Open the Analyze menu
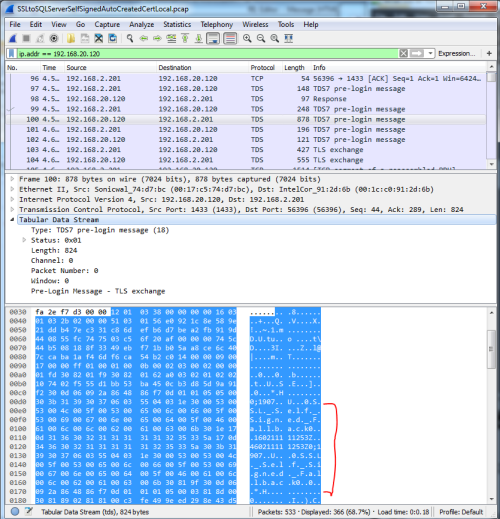 (142, 24)
